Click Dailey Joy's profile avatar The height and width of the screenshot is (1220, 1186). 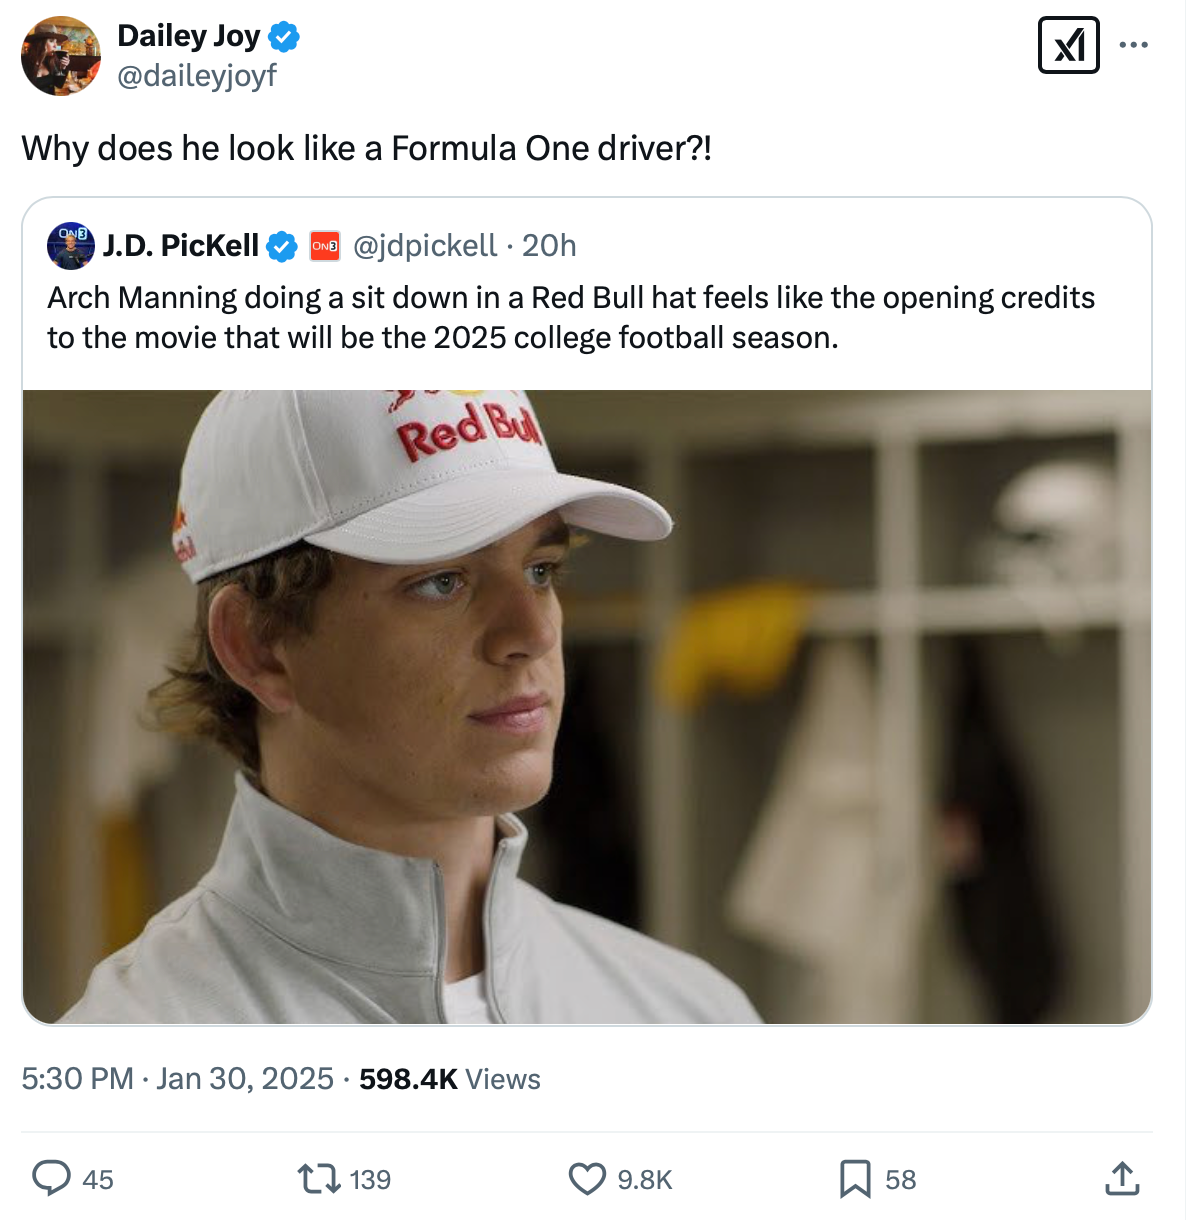click(x=61, y=56)
